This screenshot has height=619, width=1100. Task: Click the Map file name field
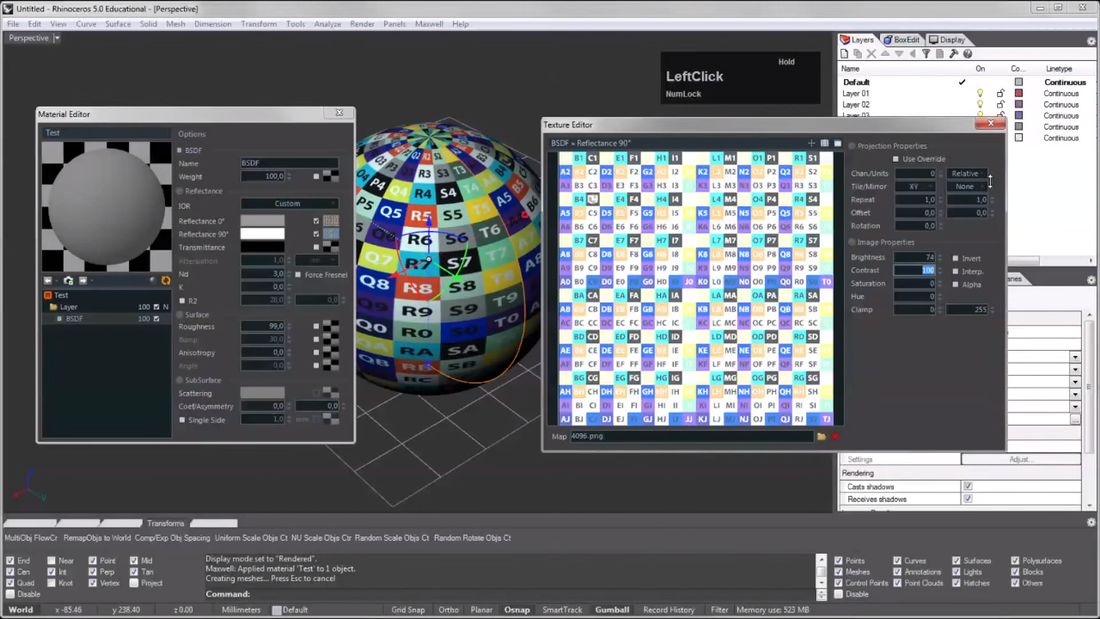(691, 437)
